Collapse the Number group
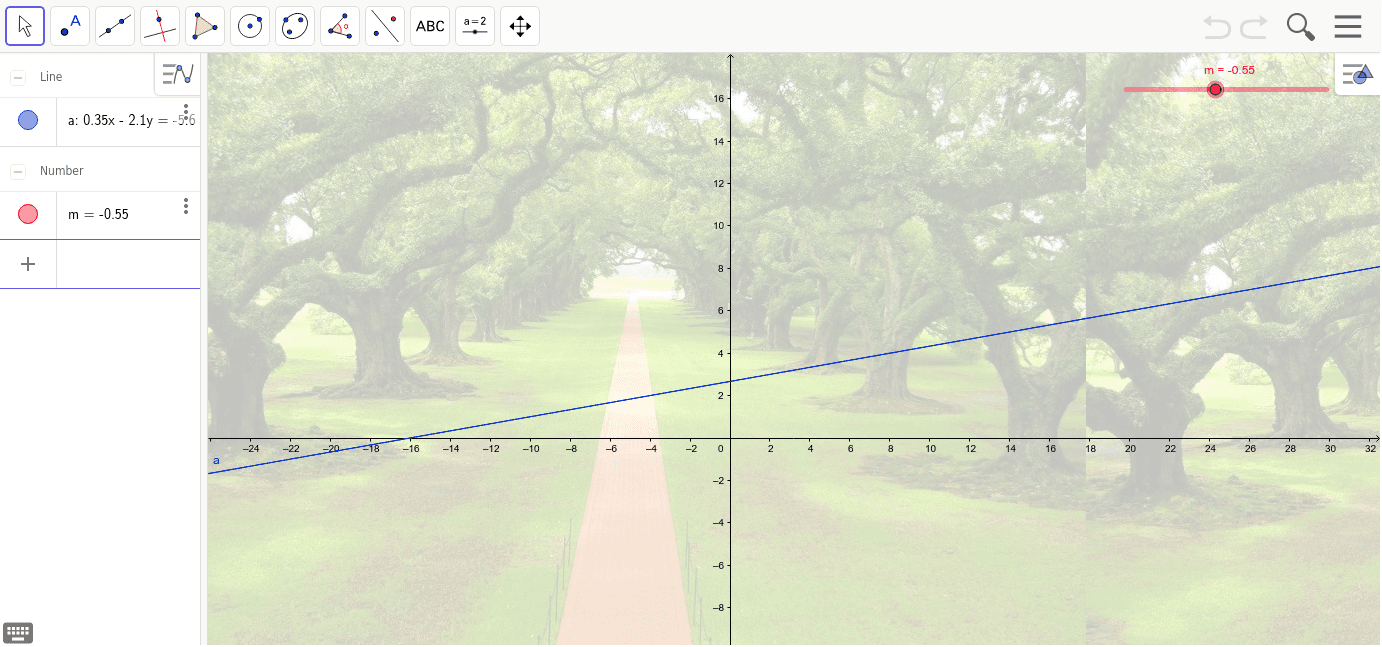Screen dimensions: 1382x647 [x=18, y=171]
